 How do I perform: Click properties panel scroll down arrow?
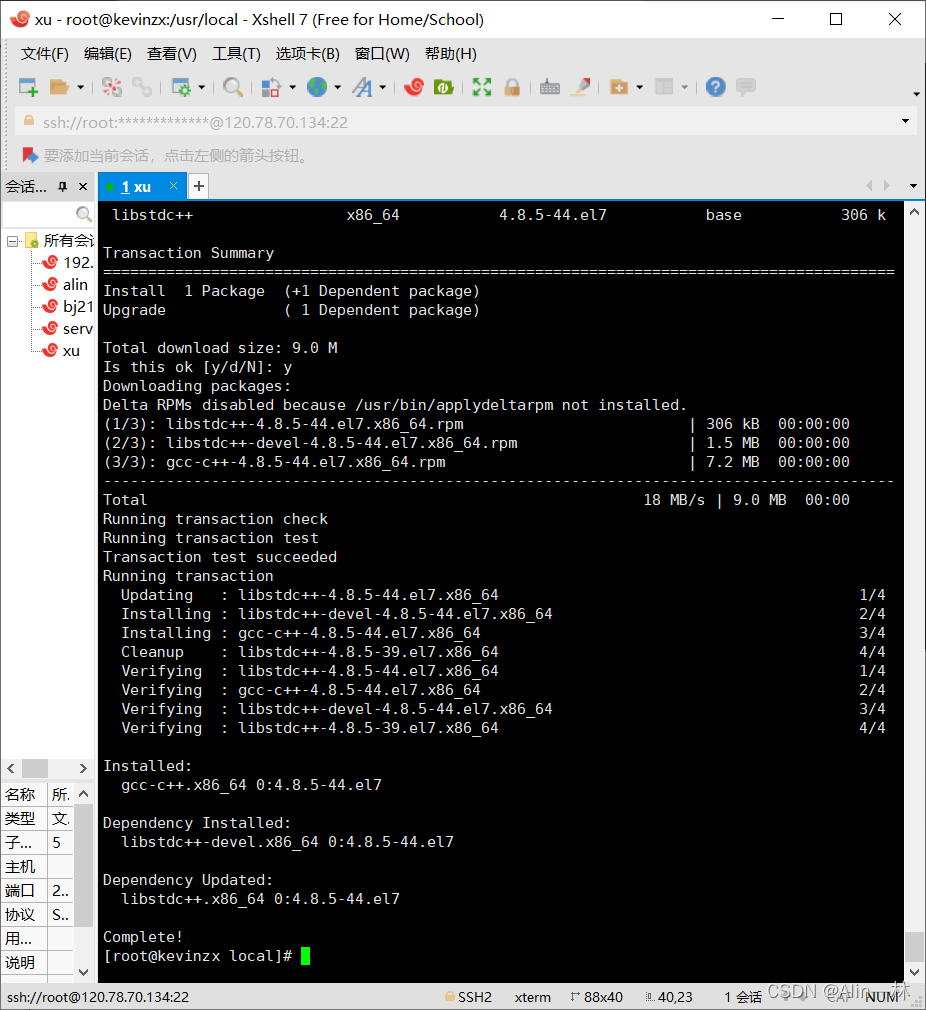(84, 972)
